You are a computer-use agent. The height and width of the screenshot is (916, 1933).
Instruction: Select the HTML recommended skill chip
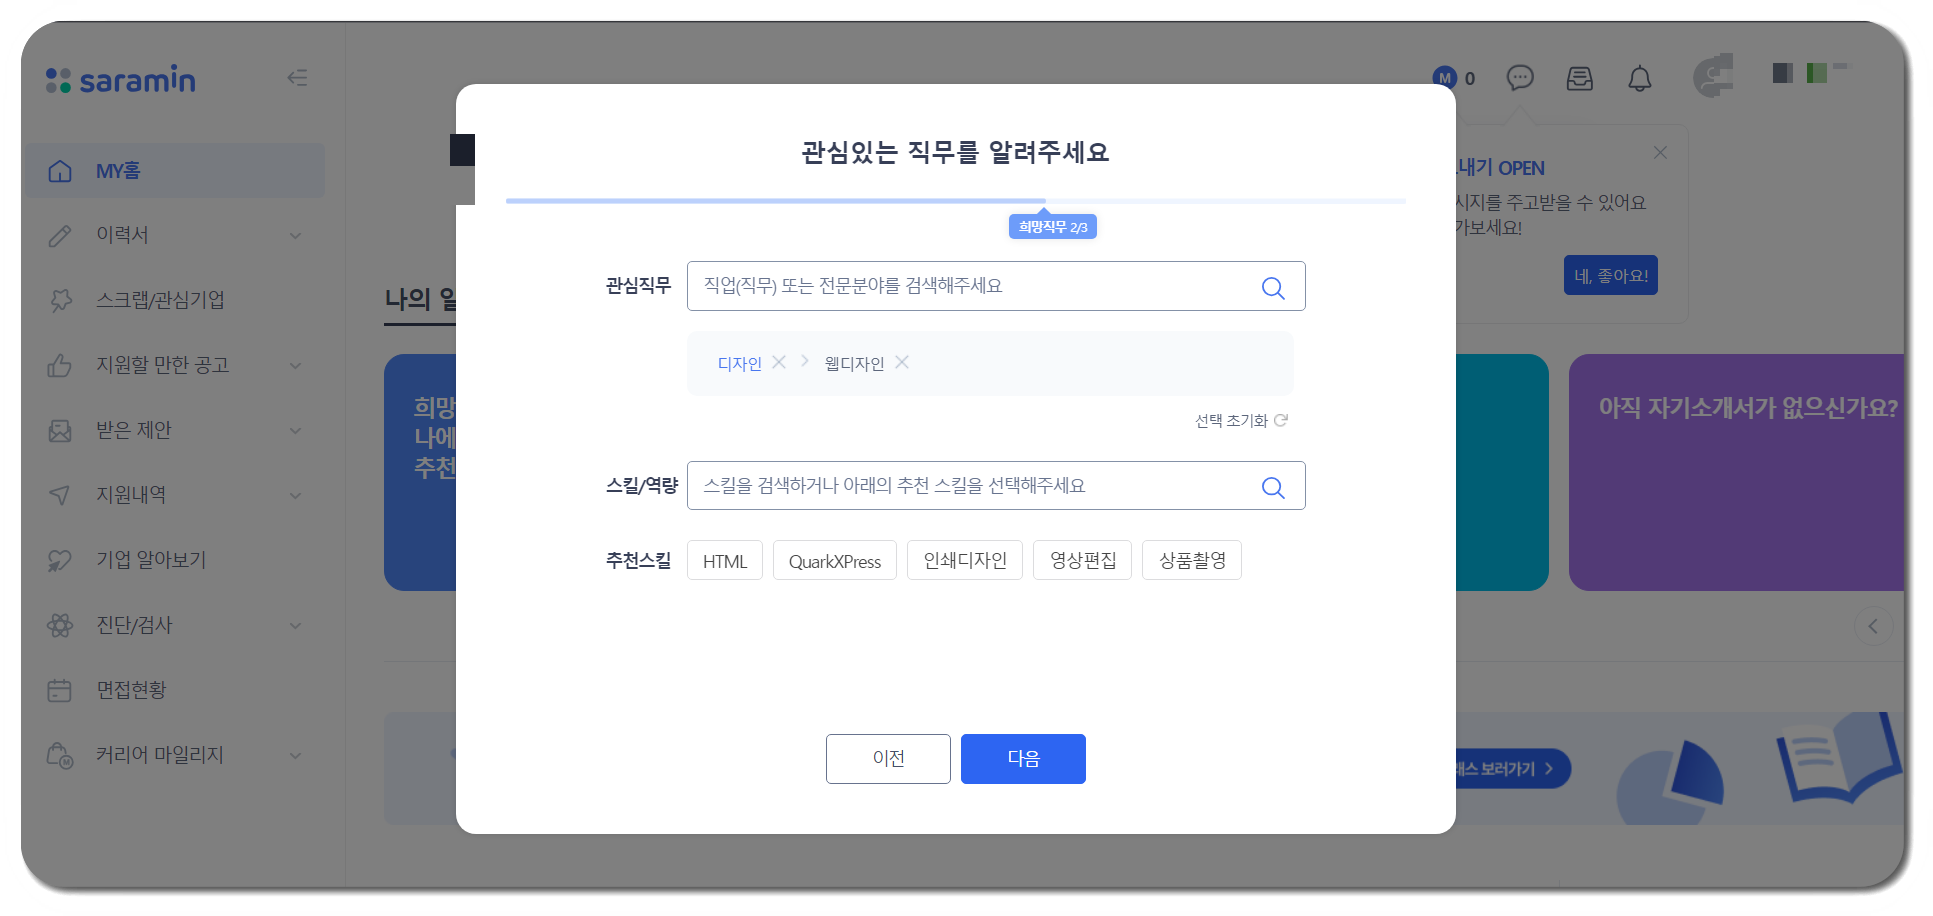(x=724, y=560)
